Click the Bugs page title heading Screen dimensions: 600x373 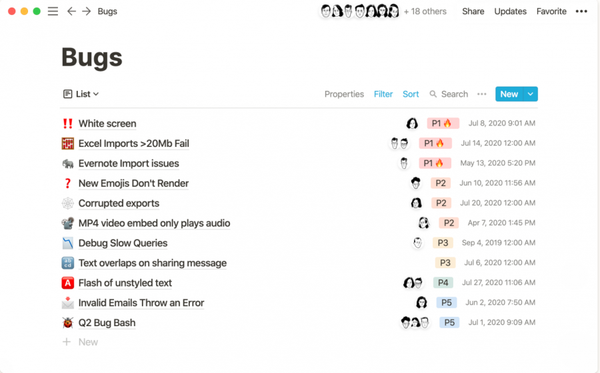click(92, 57)
